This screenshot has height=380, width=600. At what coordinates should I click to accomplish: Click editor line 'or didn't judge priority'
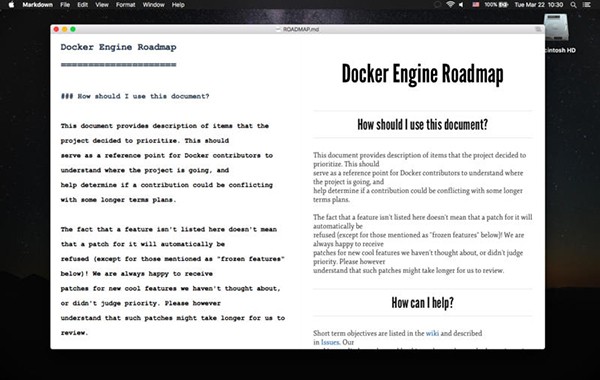[x=140, y=303]
